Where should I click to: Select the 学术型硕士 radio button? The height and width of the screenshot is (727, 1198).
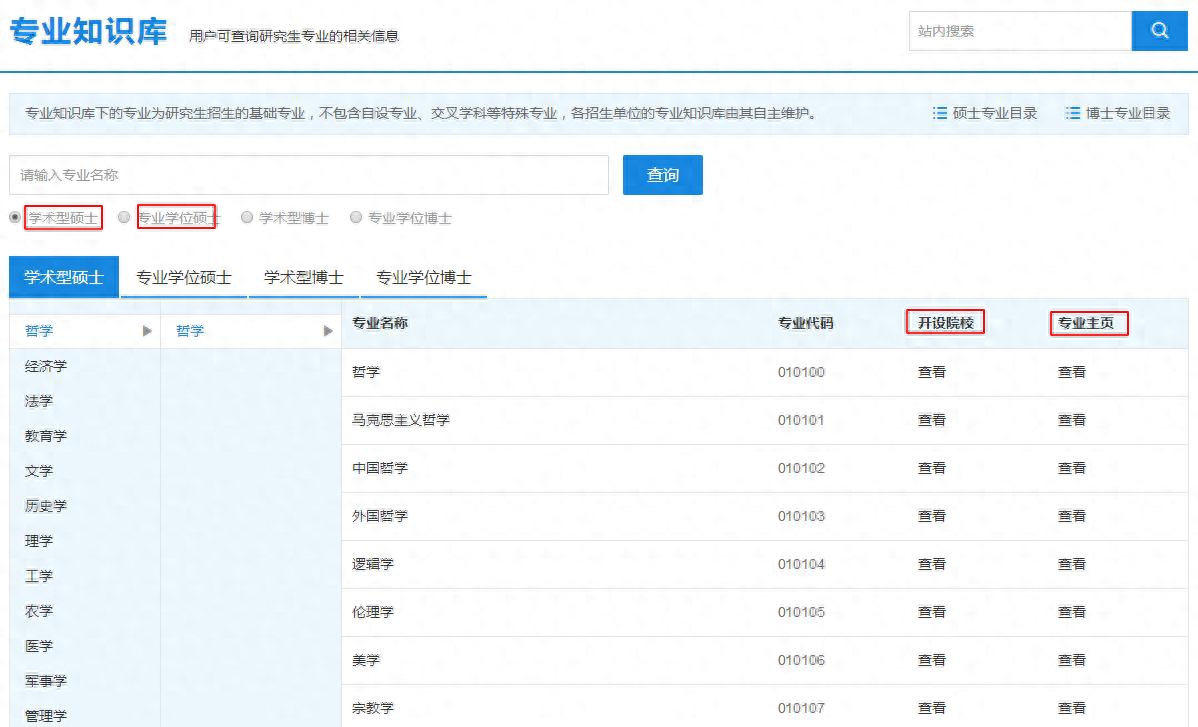coord(15,218)
